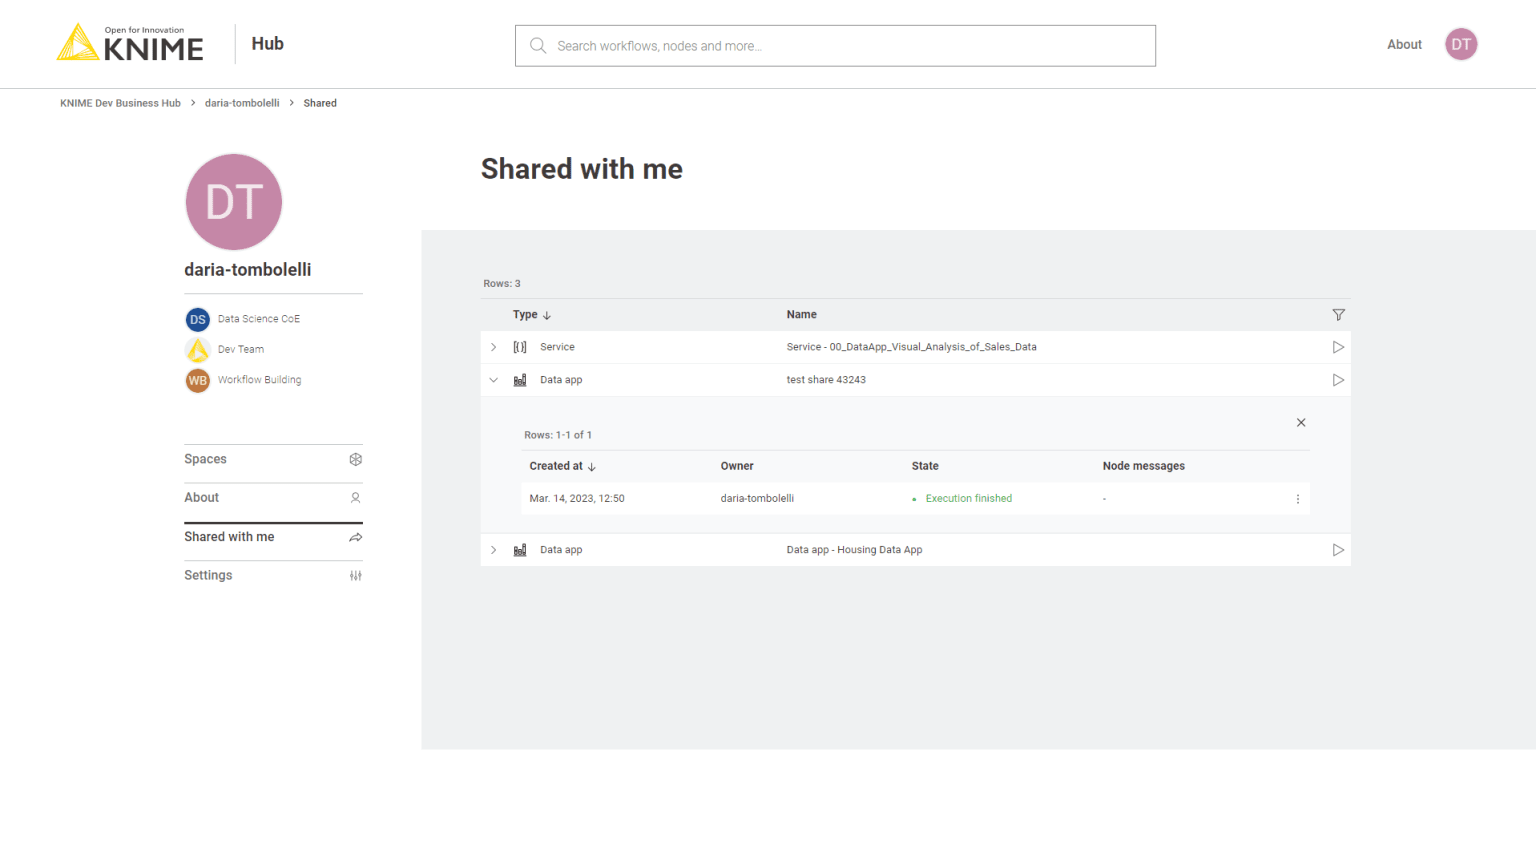Open the Workflow Building team

(259, 380)
